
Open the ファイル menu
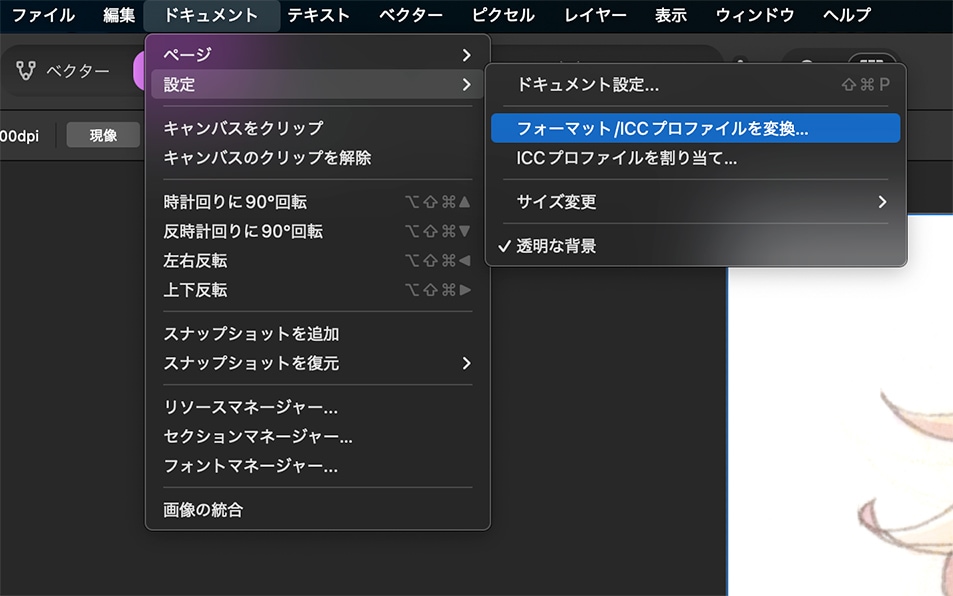(x=43, y=15)
